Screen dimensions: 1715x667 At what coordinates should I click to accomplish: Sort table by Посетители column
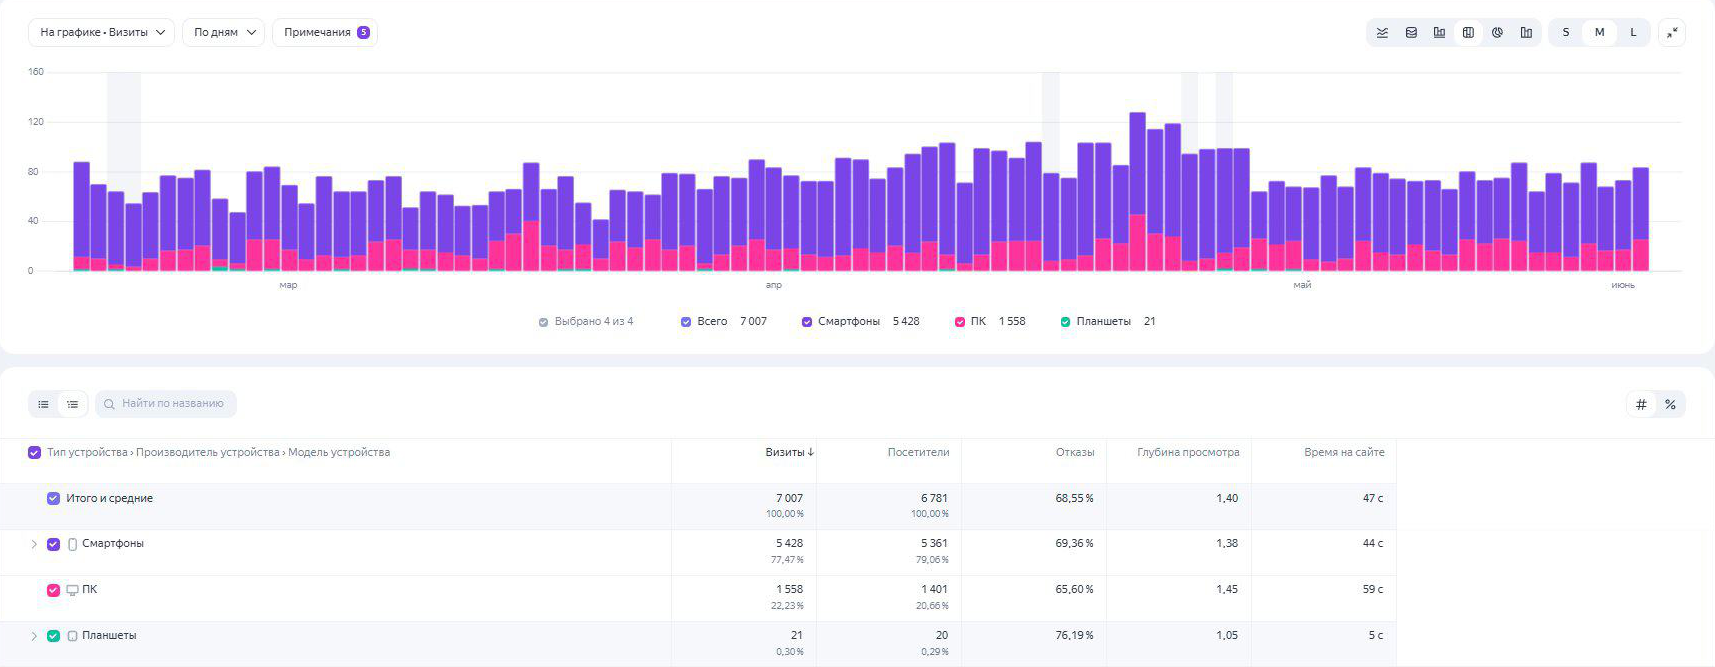point(918,453)
